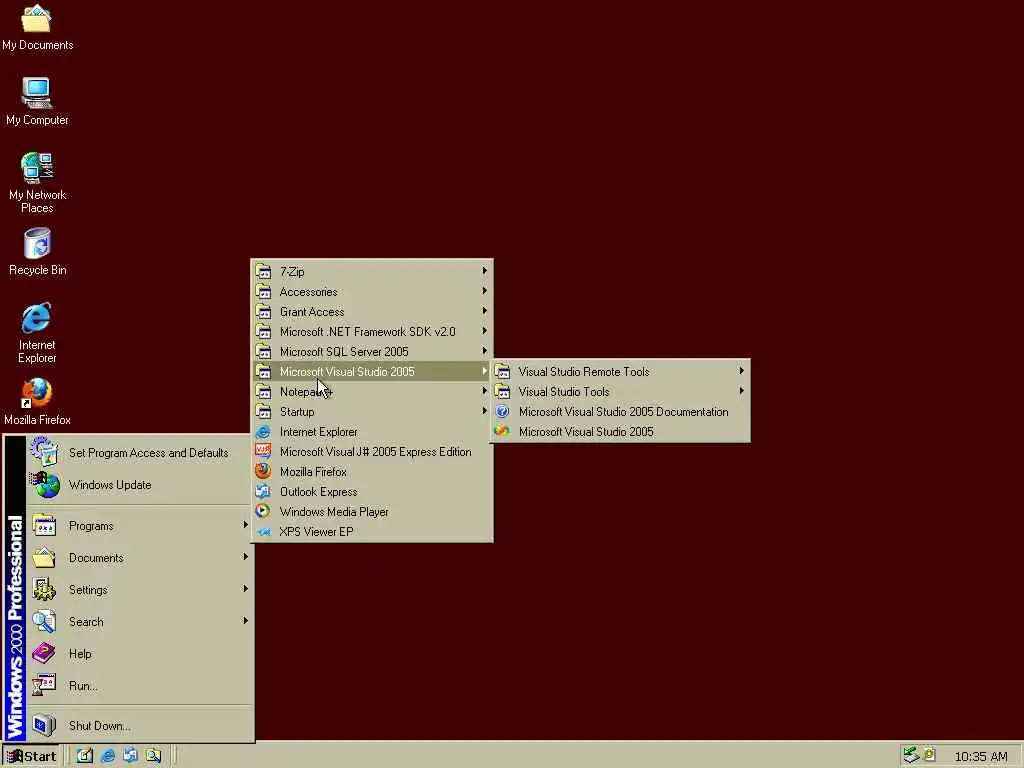Click the Visual Studio 2005 Documentation help icon
The height and width of the screenshot is (768, 1024).
coord(502,411)
